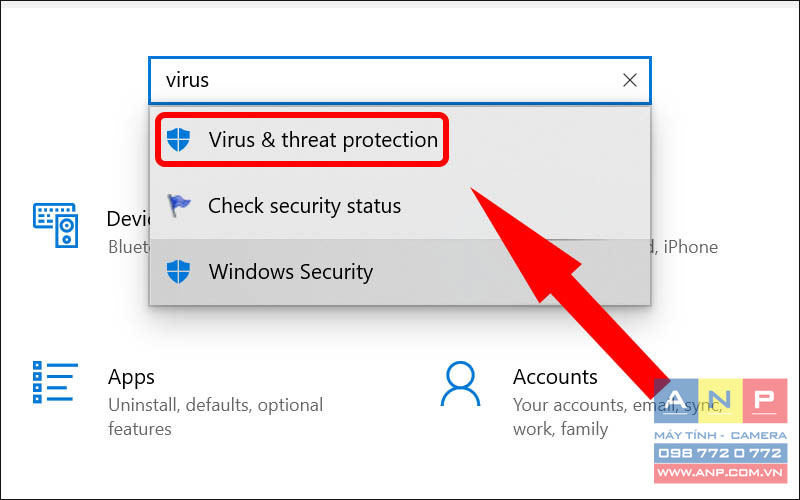Image resolution: width=800 pixels, height=500 pixels.
Task: Click into the search field containing "virus"
Action: pos(399,80)
